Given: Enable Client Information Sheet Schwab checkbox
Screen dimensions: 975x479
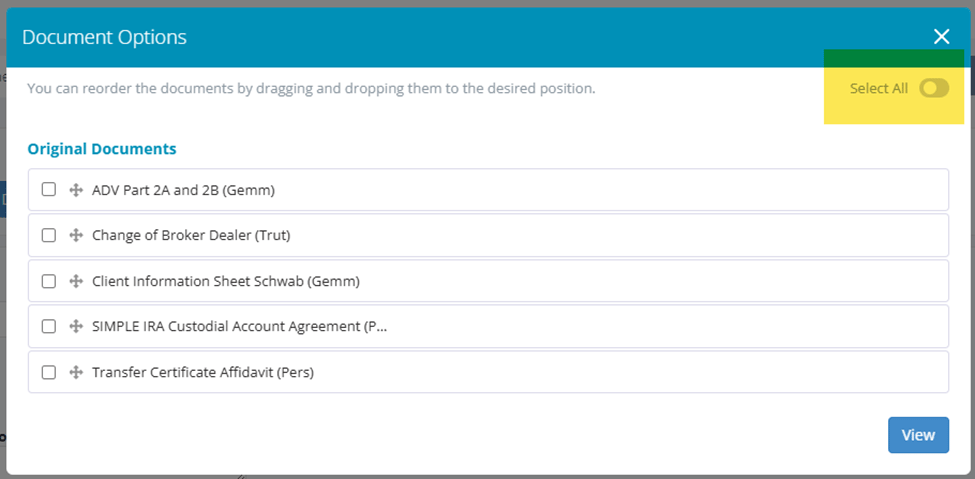Looking at the screenshot, I should 49,281.
